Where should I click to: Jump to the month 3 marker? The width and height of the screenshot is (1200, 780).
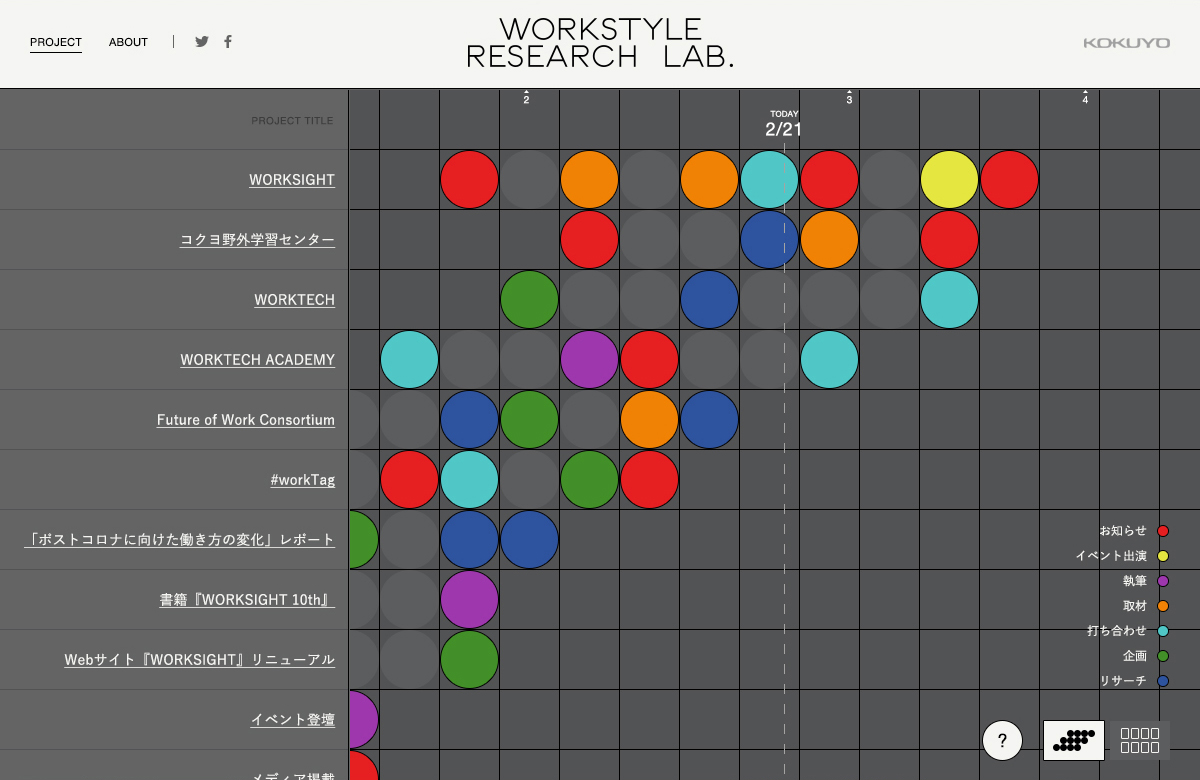pos(849,97)
